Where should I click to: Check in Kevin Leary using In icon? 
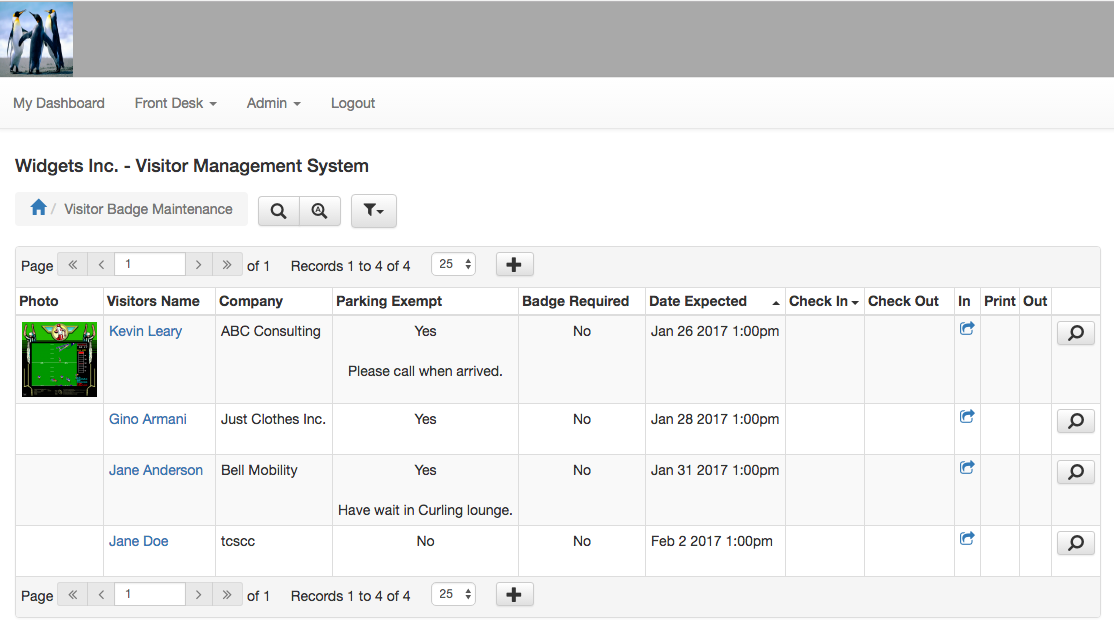967,329
